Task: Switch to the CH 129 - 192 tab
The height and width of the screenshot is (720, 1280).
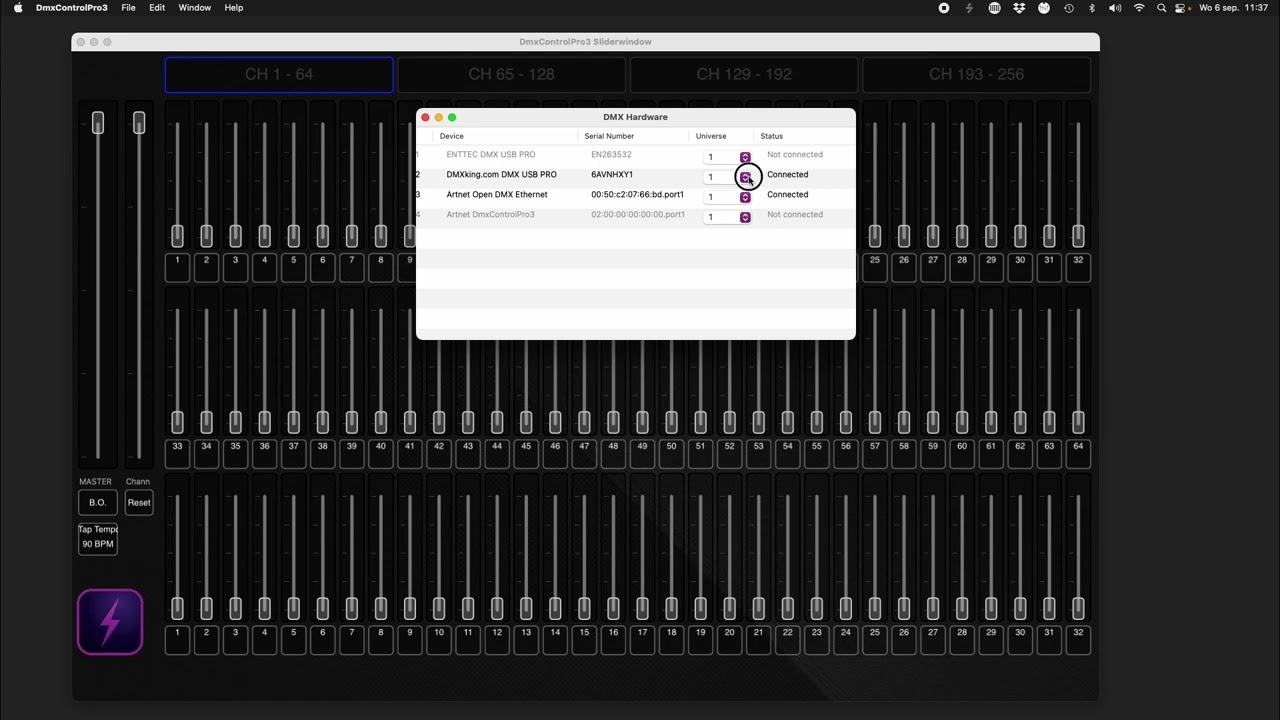Action: point(744,74)
